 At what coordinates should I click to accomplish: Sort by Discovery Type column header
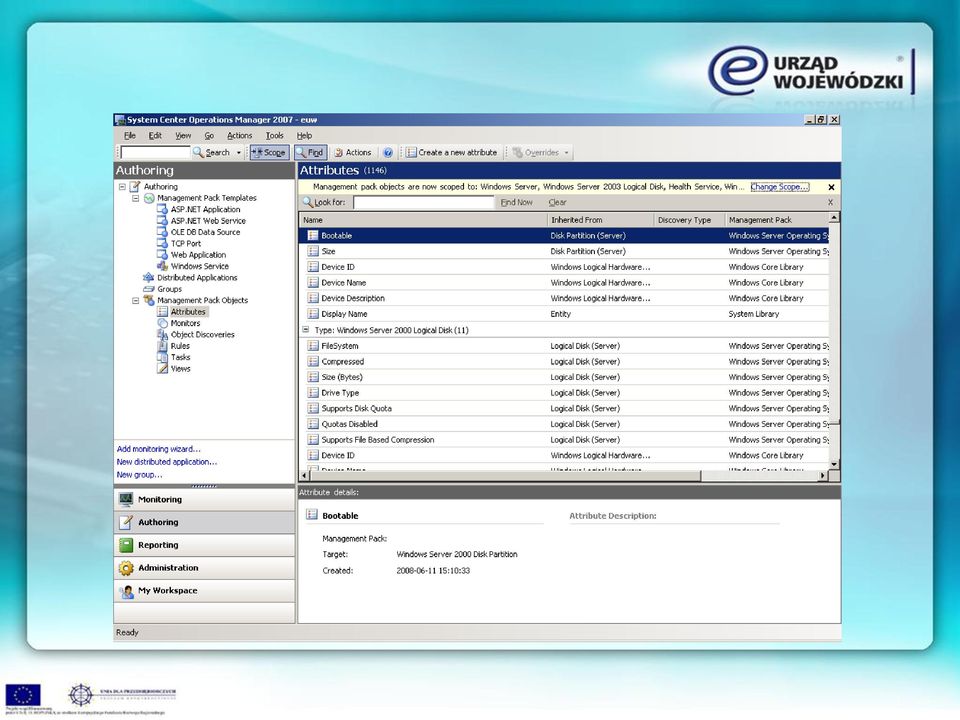pyautogui.click(x=689, y=220)
